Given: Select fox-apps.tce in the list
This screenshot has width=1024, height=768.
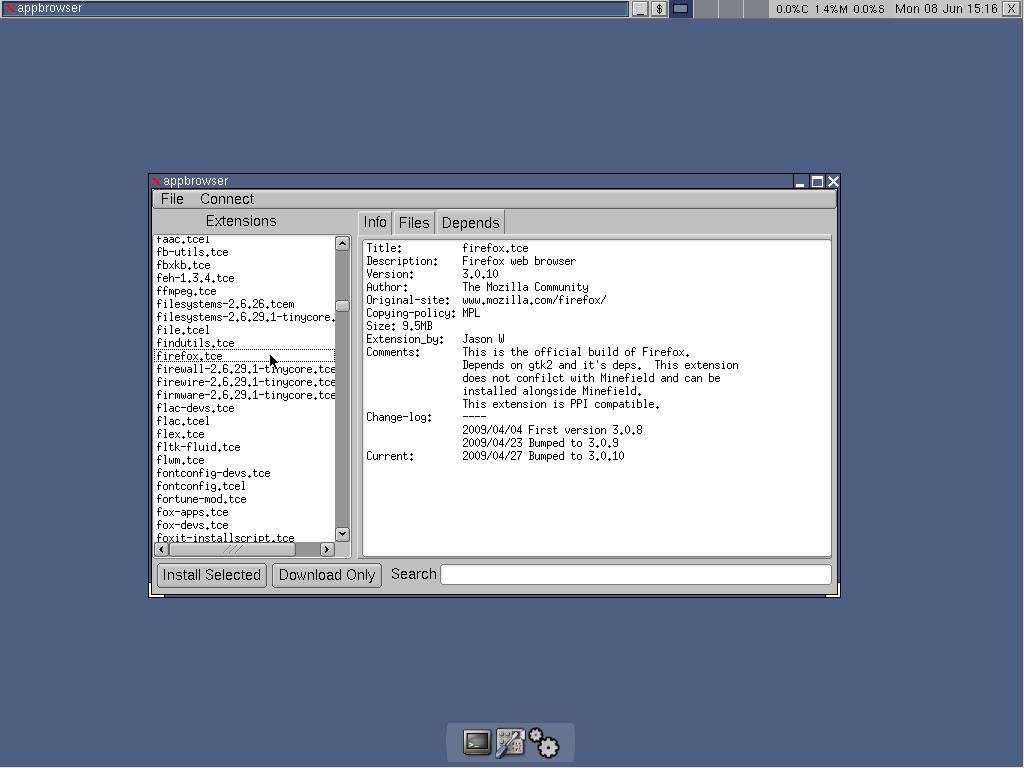Looking at the screenshot, I should tap(244, 513).
